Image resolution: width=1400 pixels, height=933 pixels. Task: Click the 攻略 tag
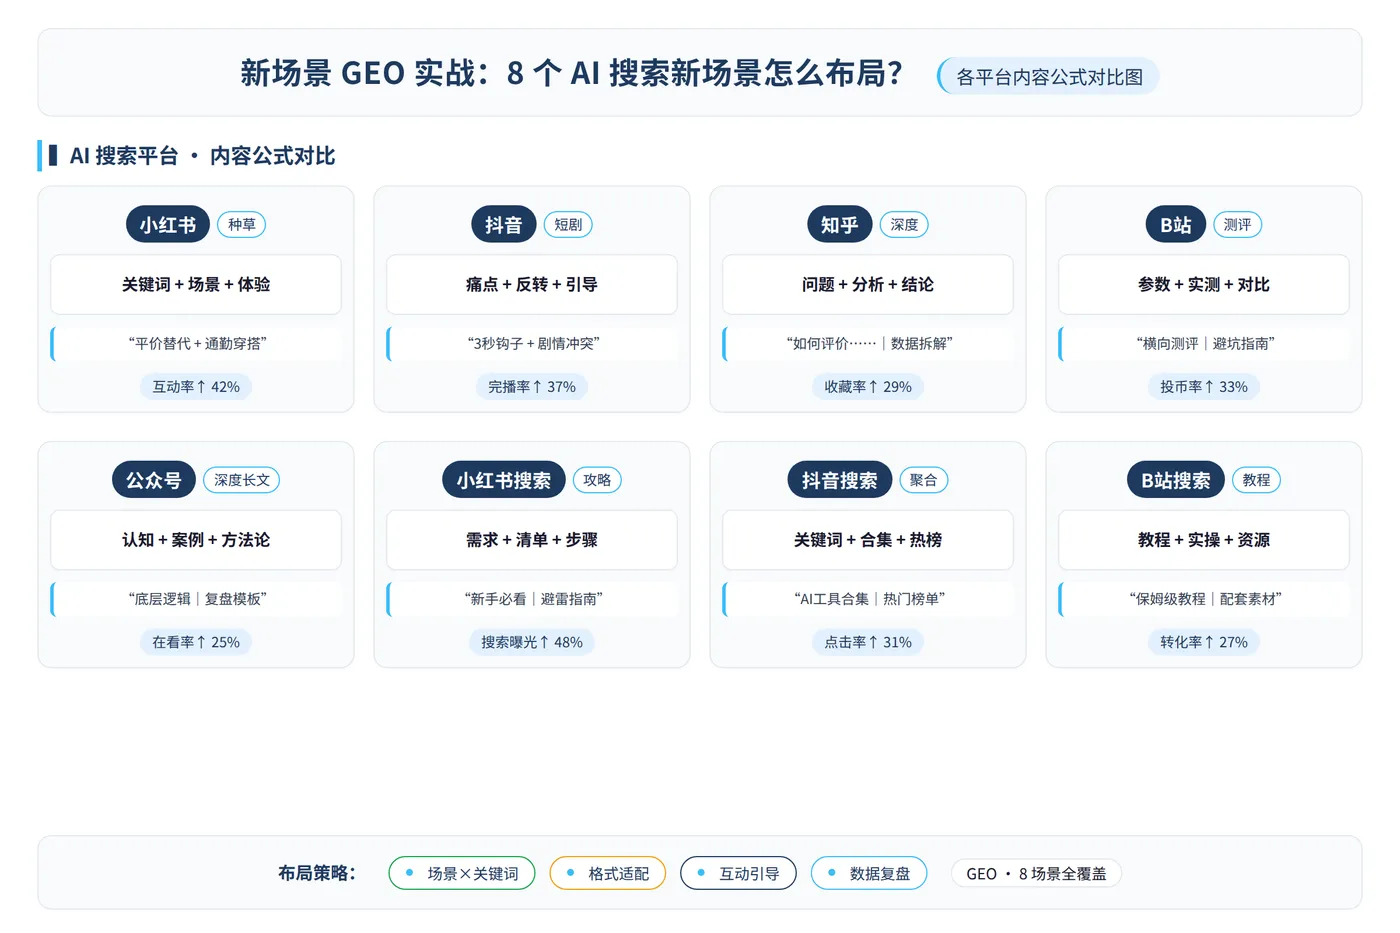pyautogui.click(x=597, y=480)
